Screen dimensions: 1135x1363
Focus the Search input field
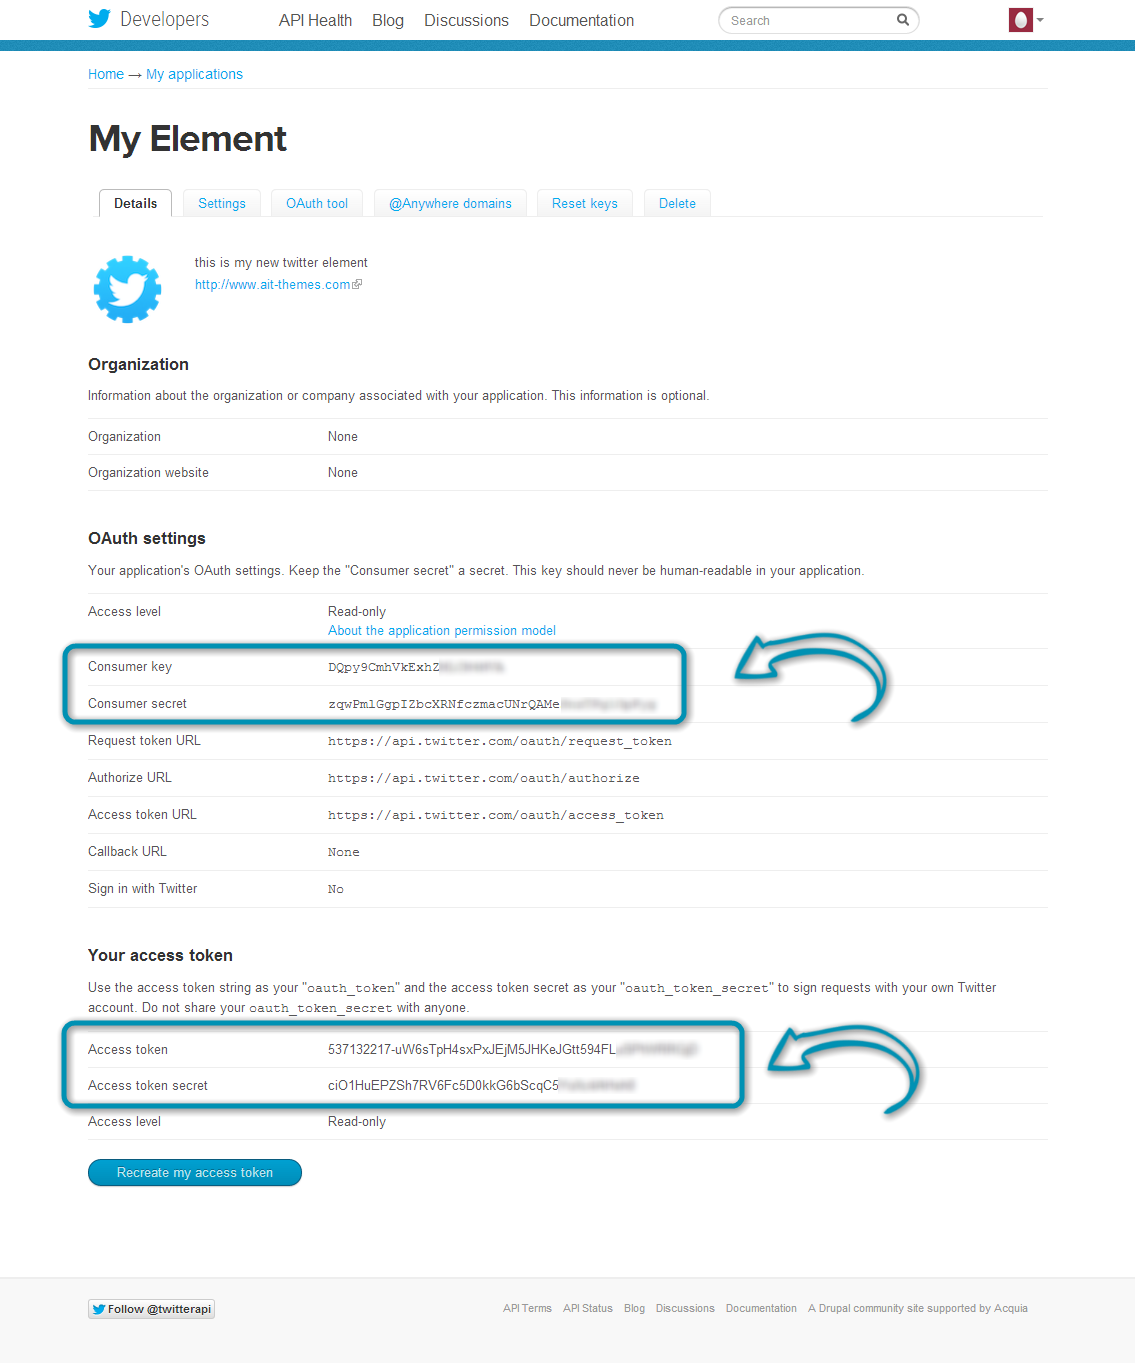click(x=808, y=20)
